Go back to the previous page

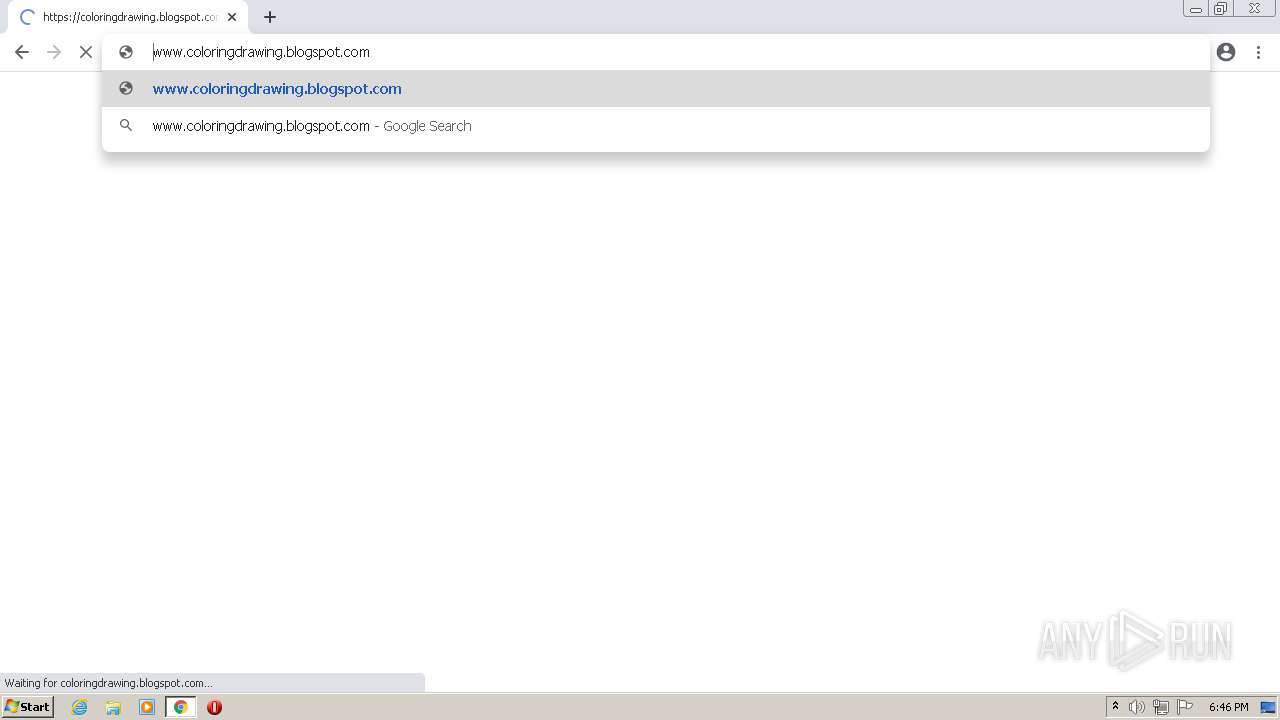(x=22, y=52)
